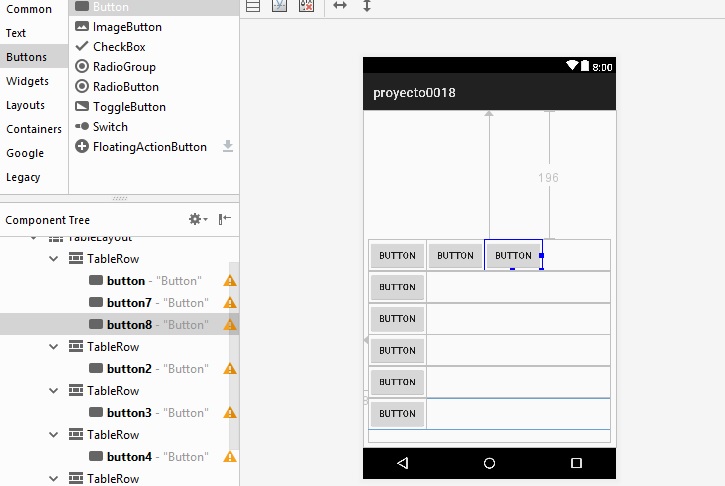
Task: Click the Component Tree hide panel icon
Action: pos(225,220)
